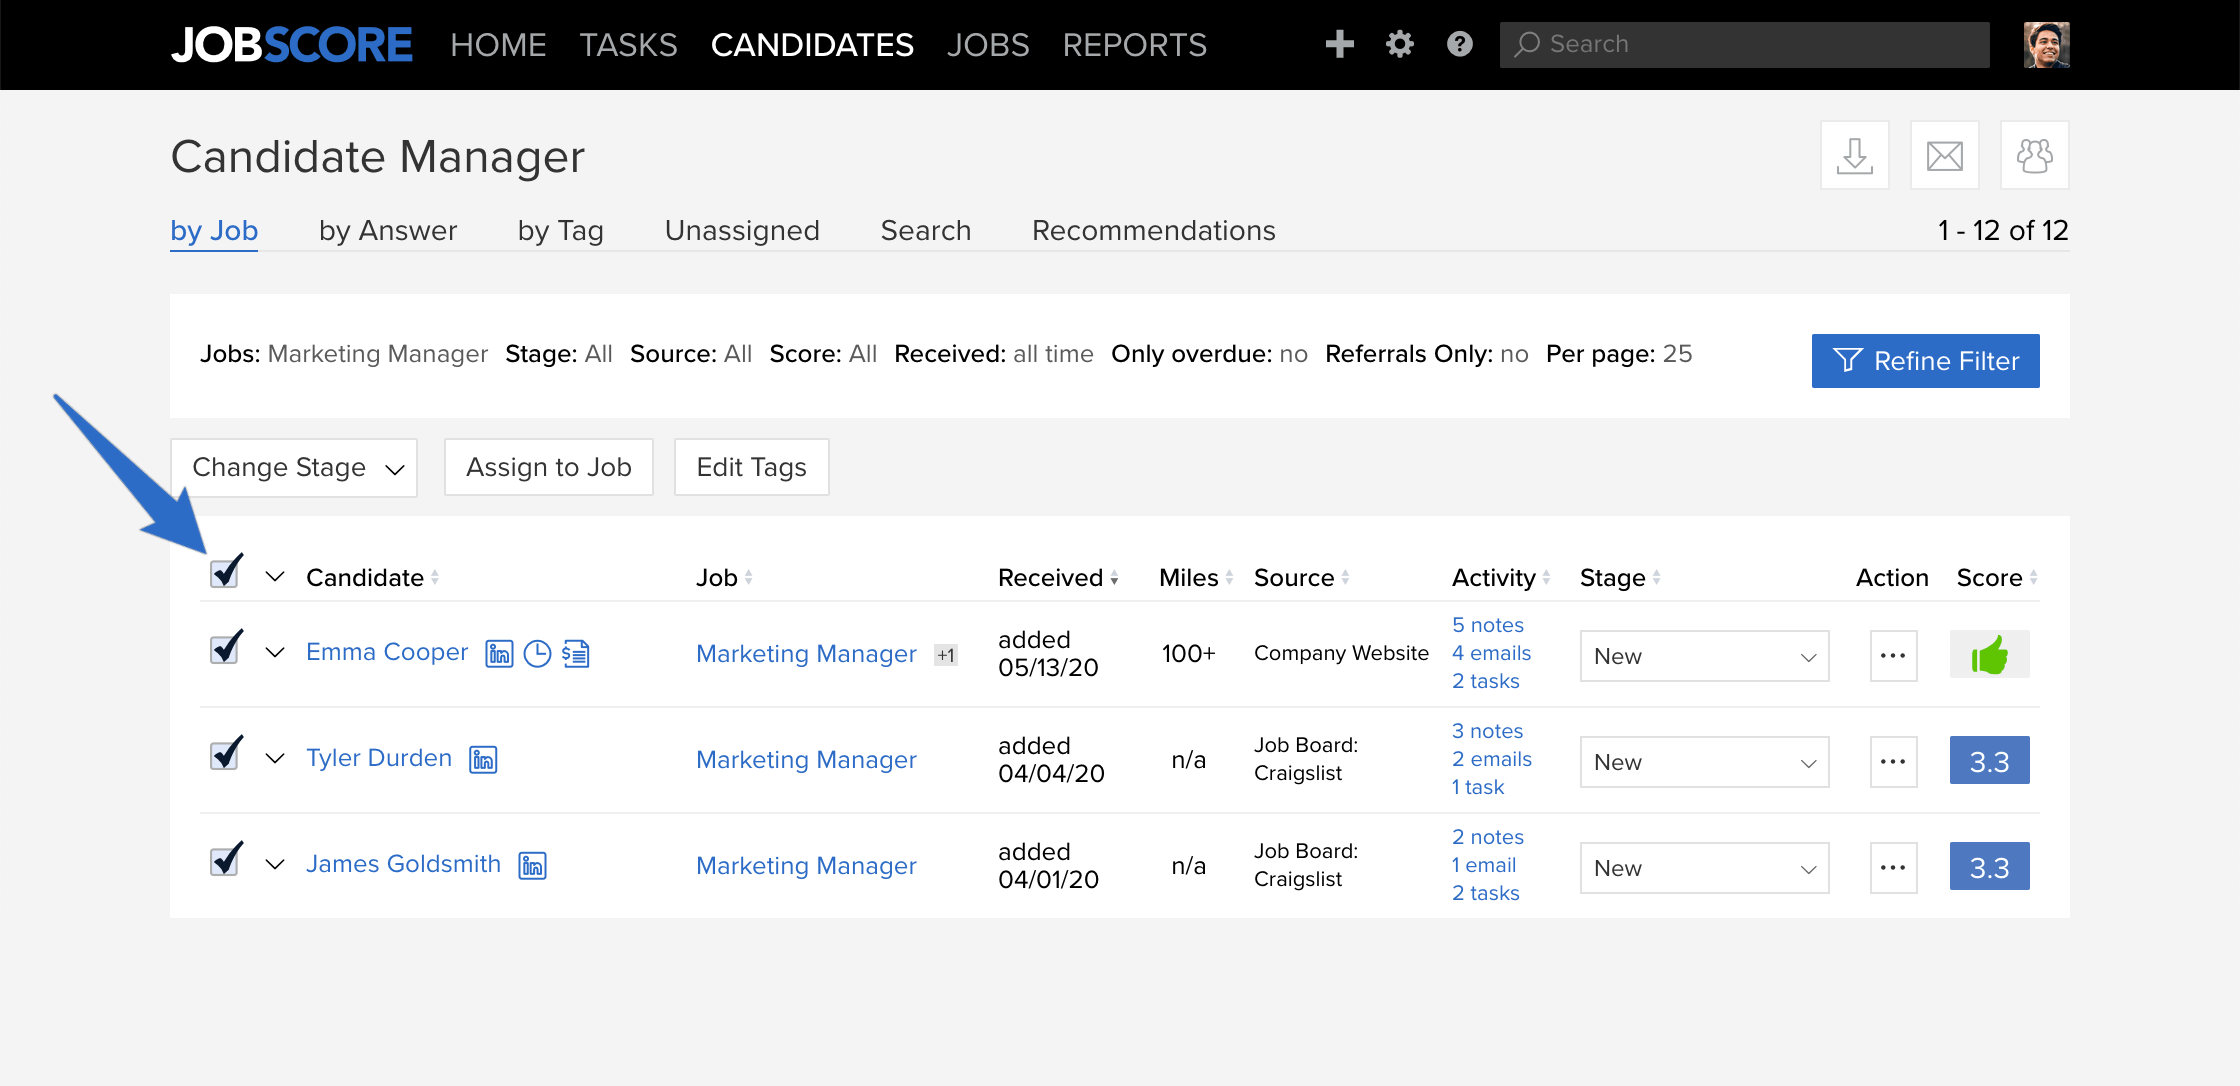The width and height of the screenshot is (2240, 1086).
Task: Open the help question mark icon
Action: 1459,44
